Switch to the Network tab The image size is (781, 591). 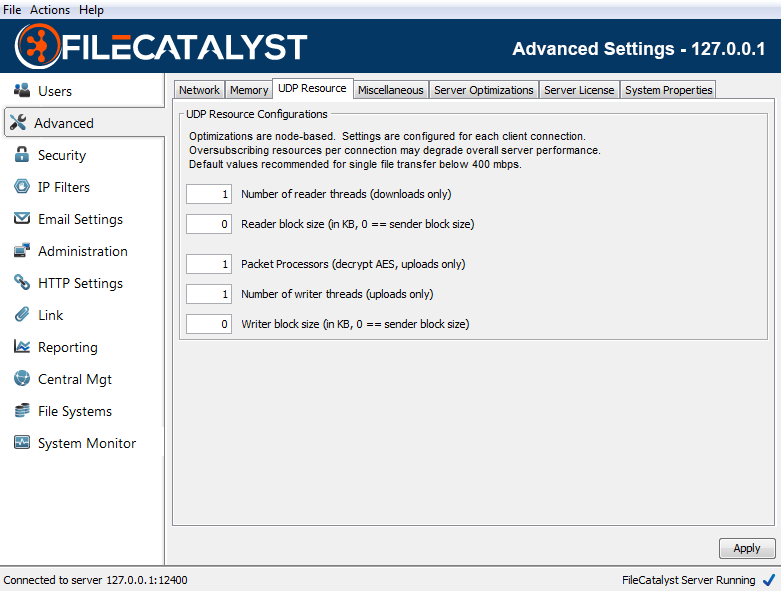(x=199, y=90)
